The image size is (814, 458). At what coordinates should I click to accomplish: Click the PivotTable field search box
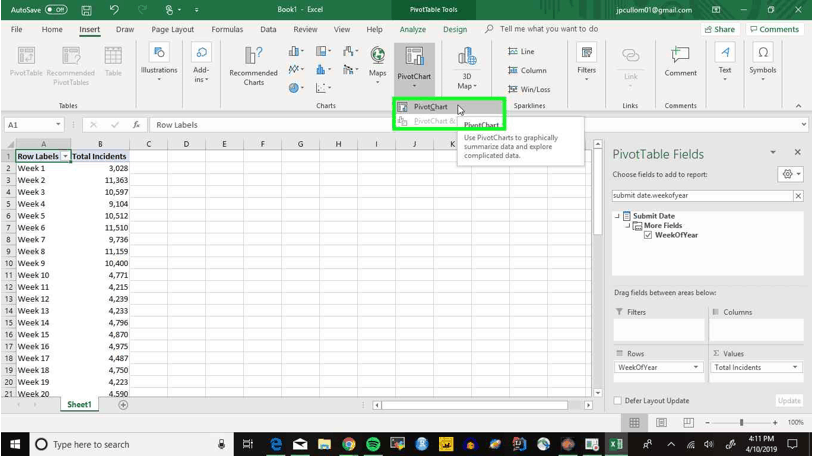[701, 196]
